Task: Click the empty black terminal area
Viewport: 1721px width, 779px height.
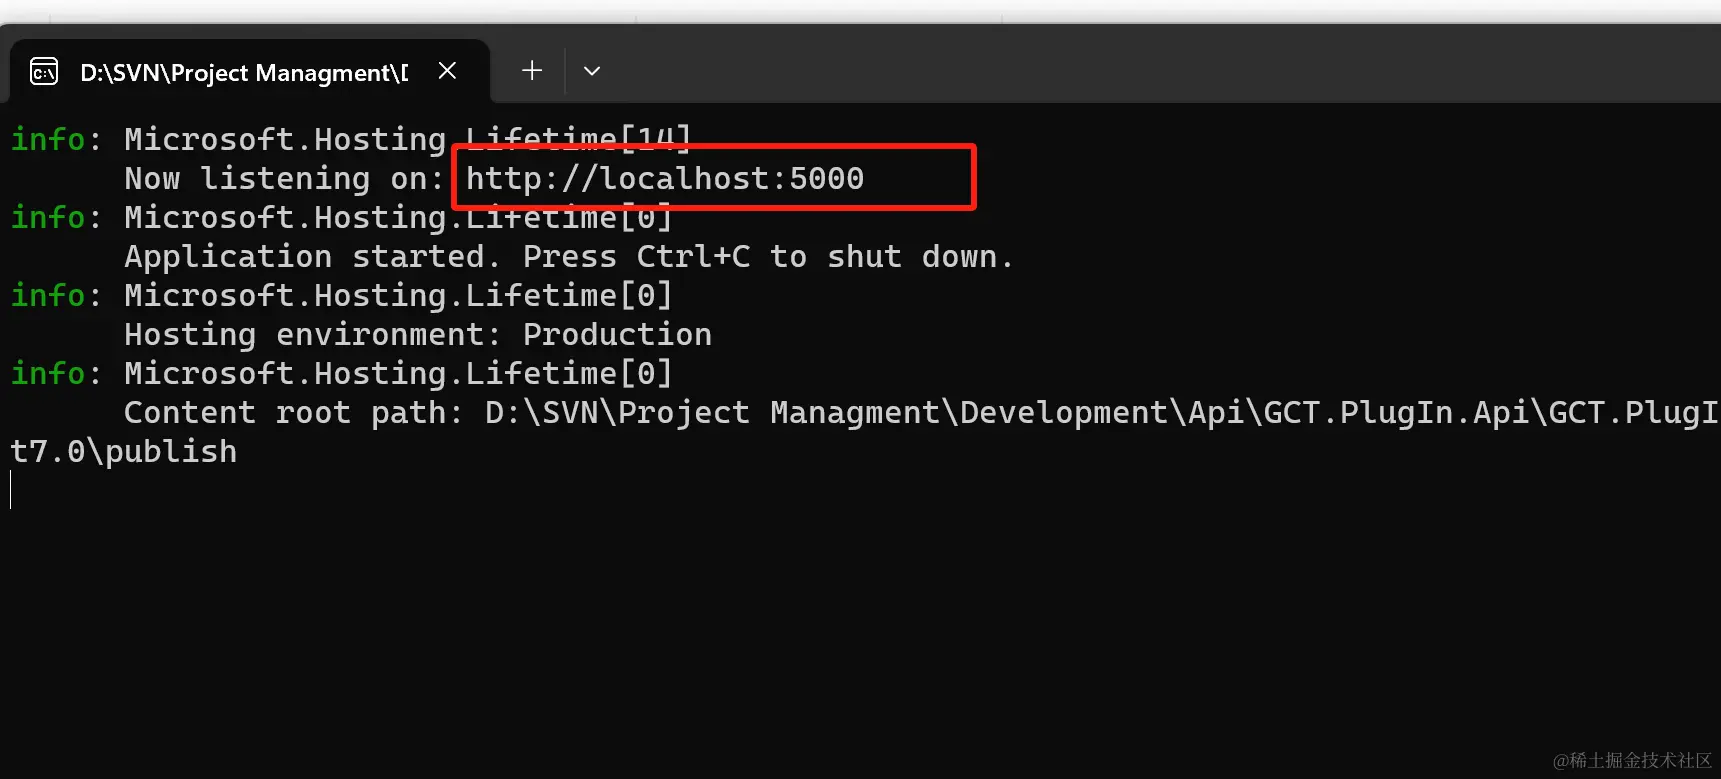Action: 860,620
